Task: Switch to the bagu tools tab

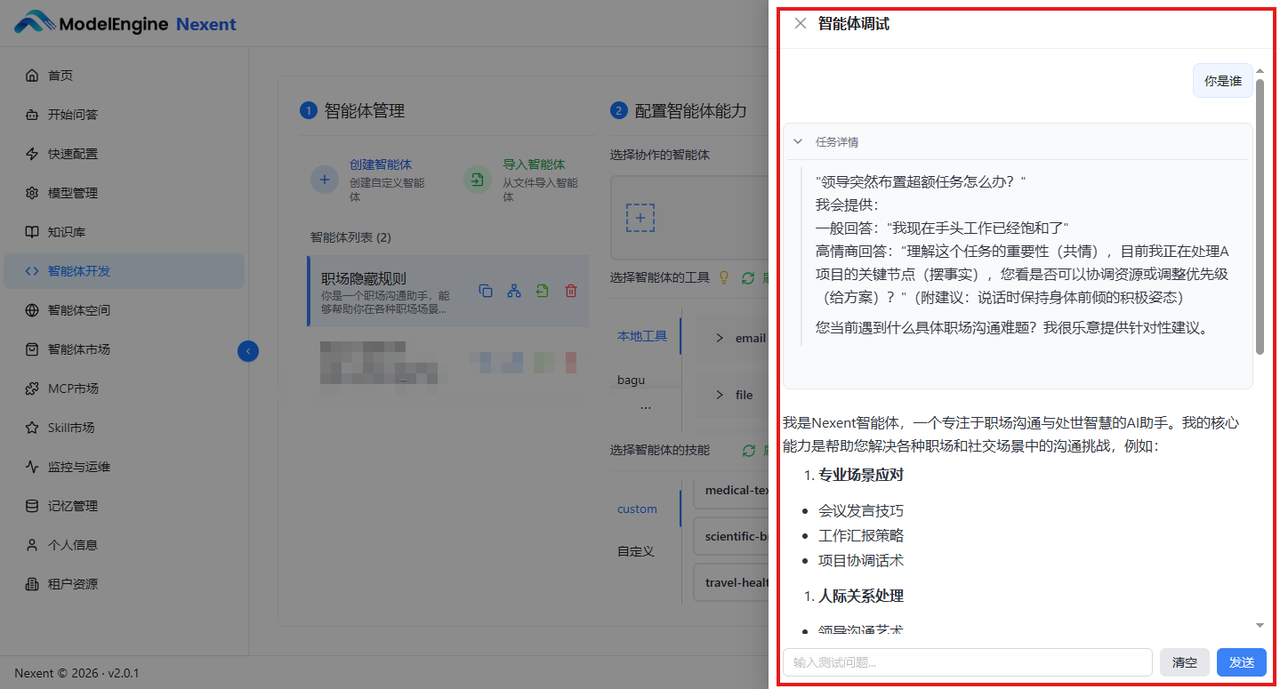Action: 630,379
